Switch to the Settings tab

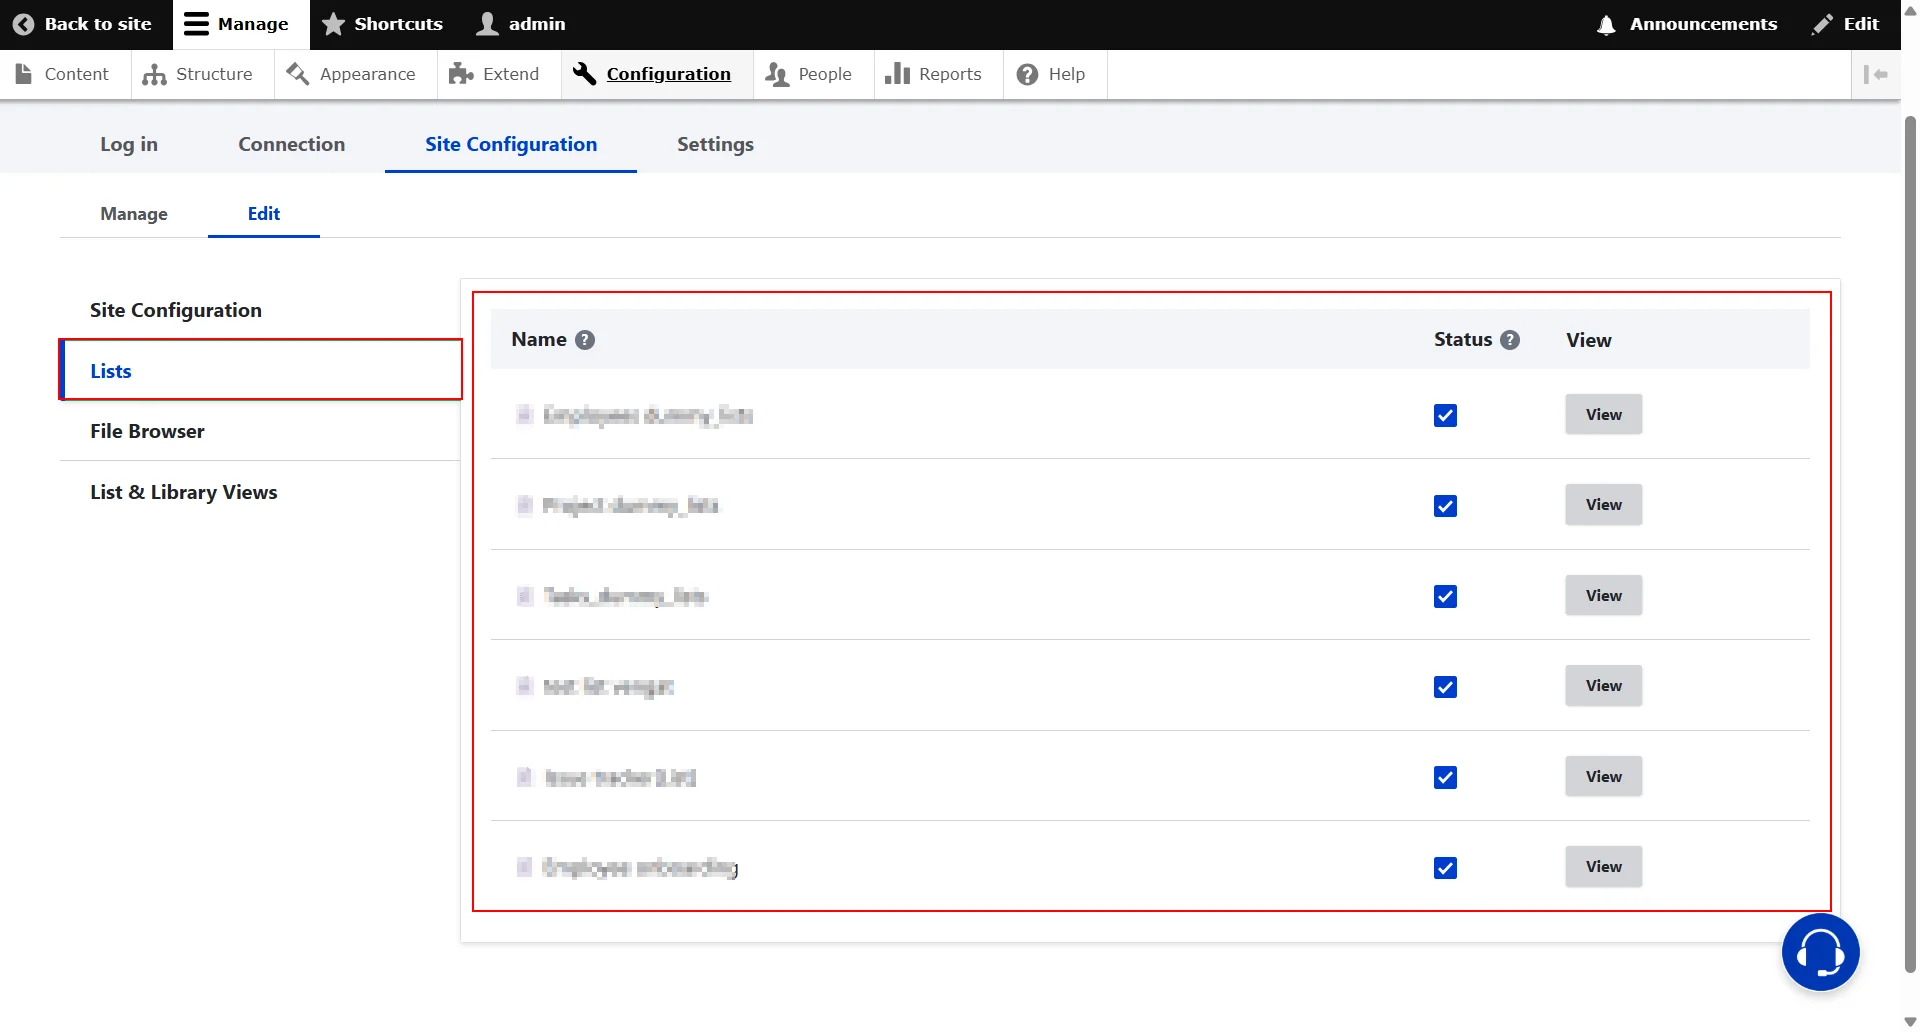[714, 144]
